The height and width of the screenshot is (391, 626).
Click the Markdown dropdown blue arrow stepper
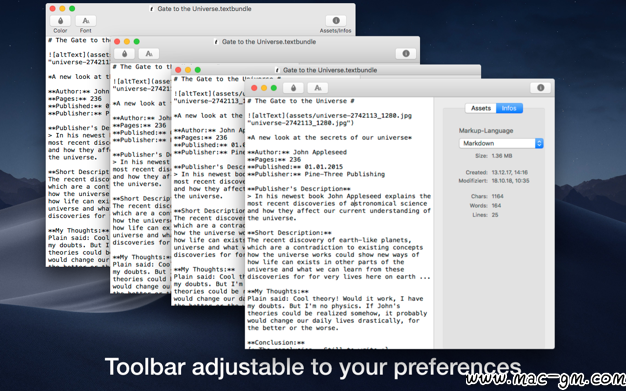click(539, 143)
